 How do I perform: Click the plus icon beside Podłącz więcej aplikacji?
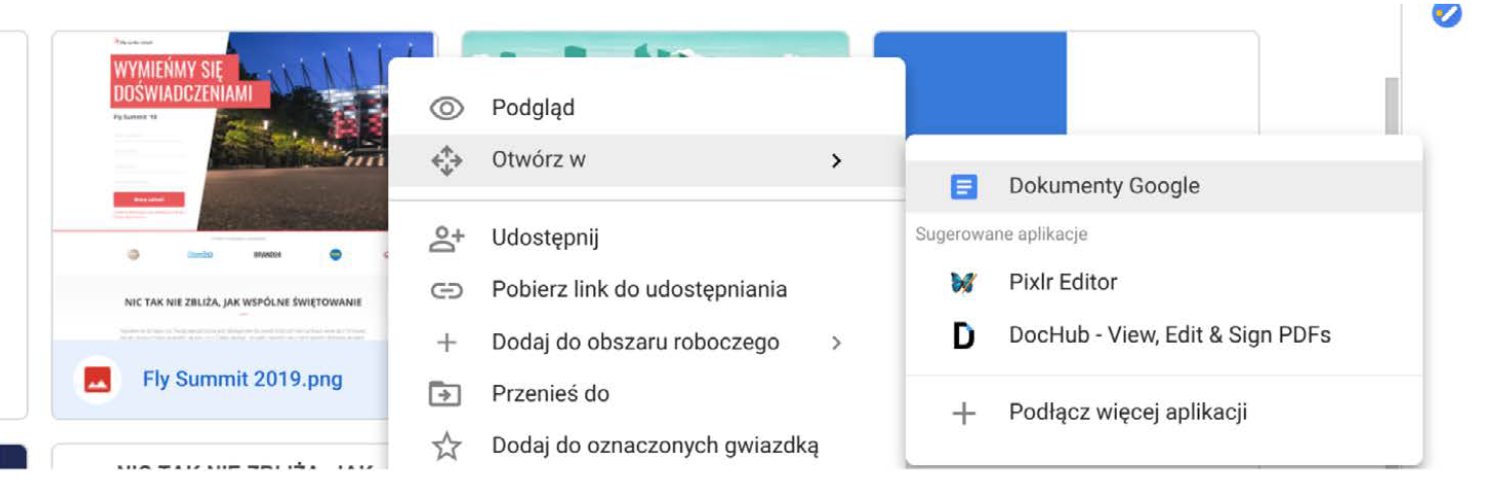963,413
